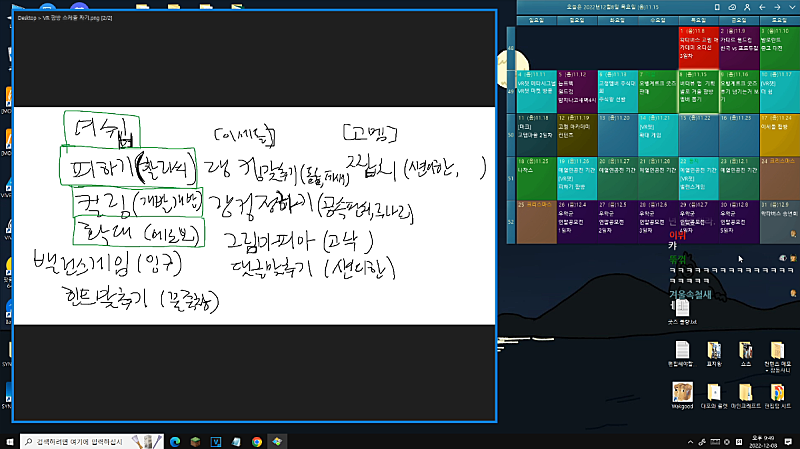Select the red day 1 cell in calendar
800x449 pixels.
(698, 48)
